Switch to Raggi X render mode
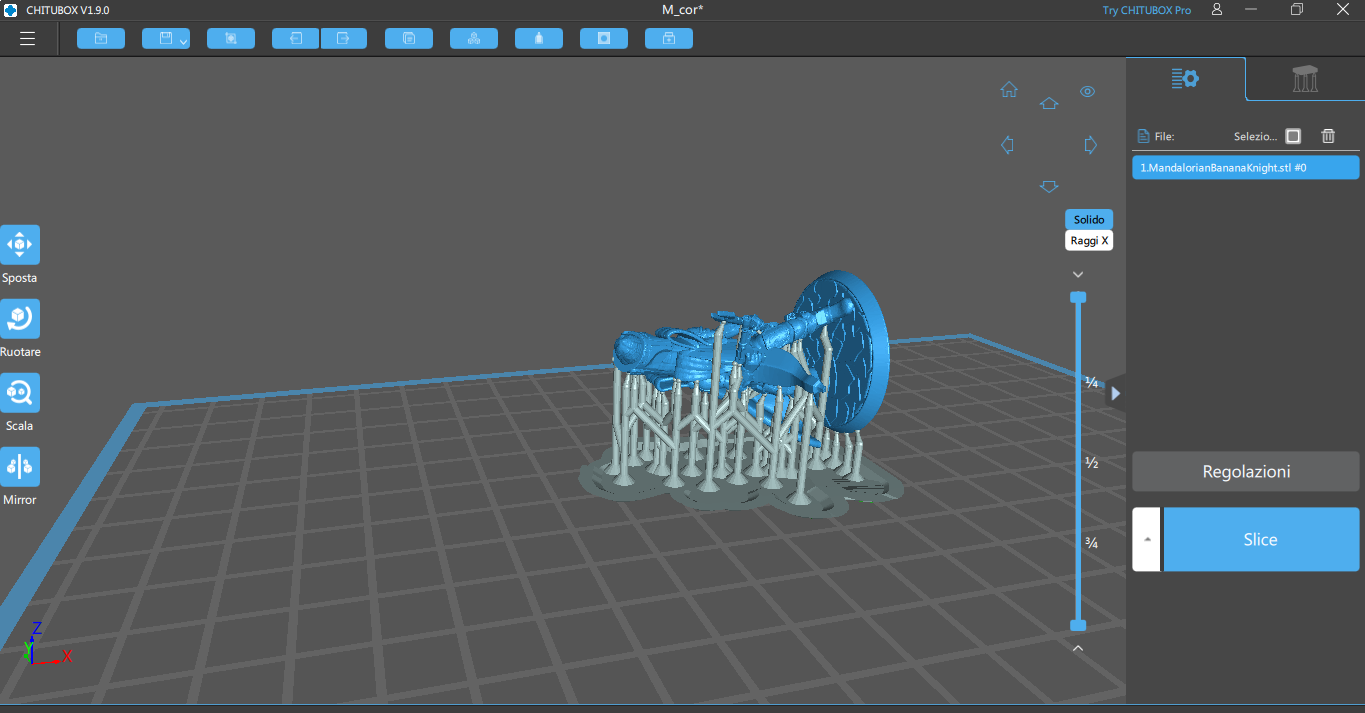 tap(1089, 241)
